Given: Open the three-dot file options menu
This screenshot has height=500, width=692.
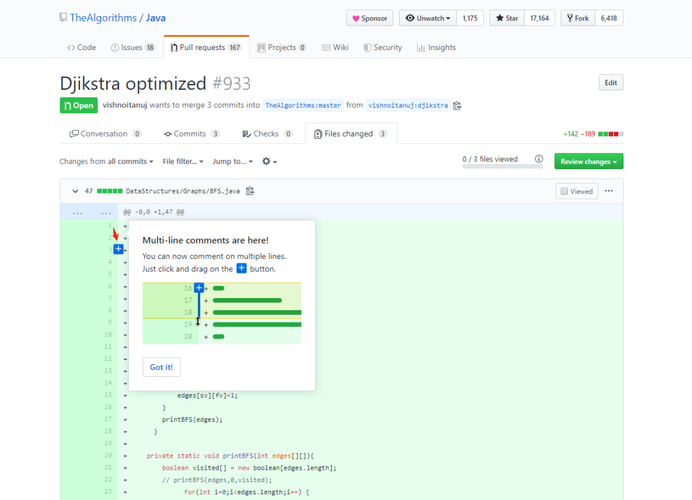Looking at the screenshot, I should [x=608, y=191].
